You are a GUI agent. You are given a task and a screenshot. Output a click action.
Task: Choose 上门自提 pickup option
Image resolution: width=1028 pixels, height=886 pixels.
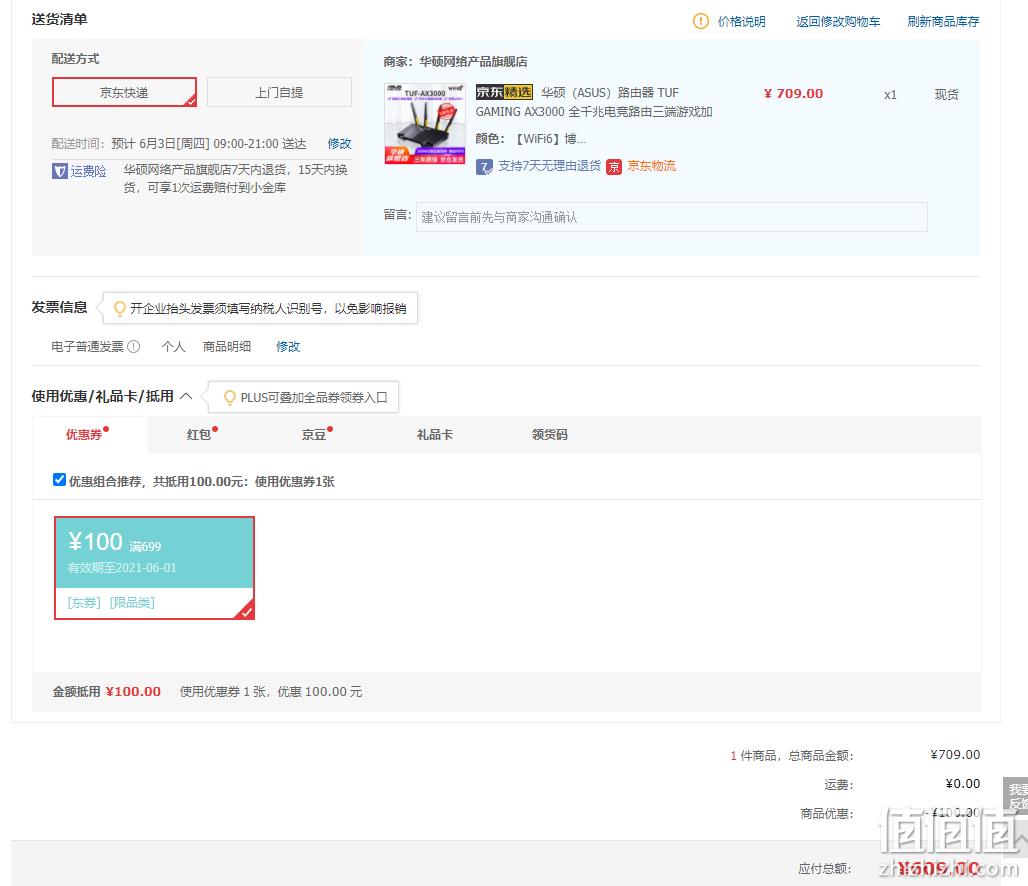coord(279,92)
